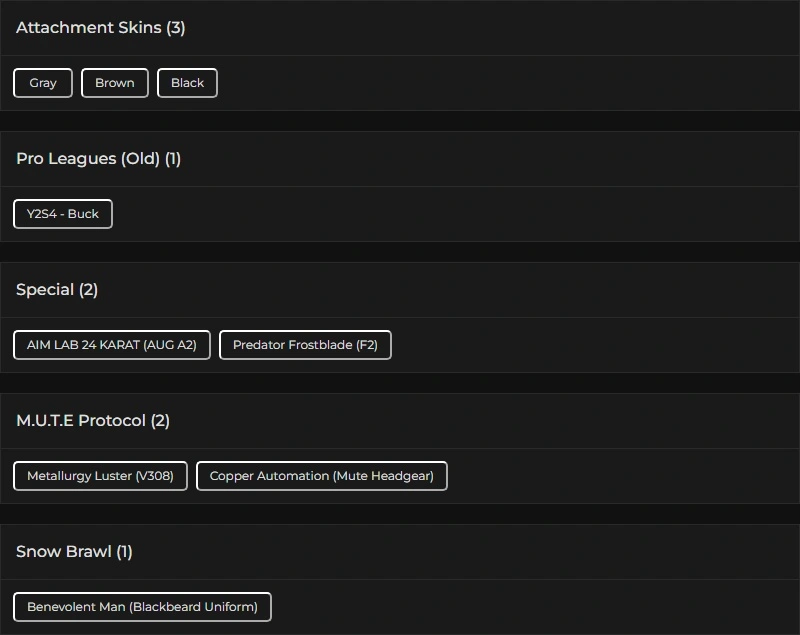
Task: Click the Predator Frostblade (F2) tag
Action: click(x=305, y=345)
